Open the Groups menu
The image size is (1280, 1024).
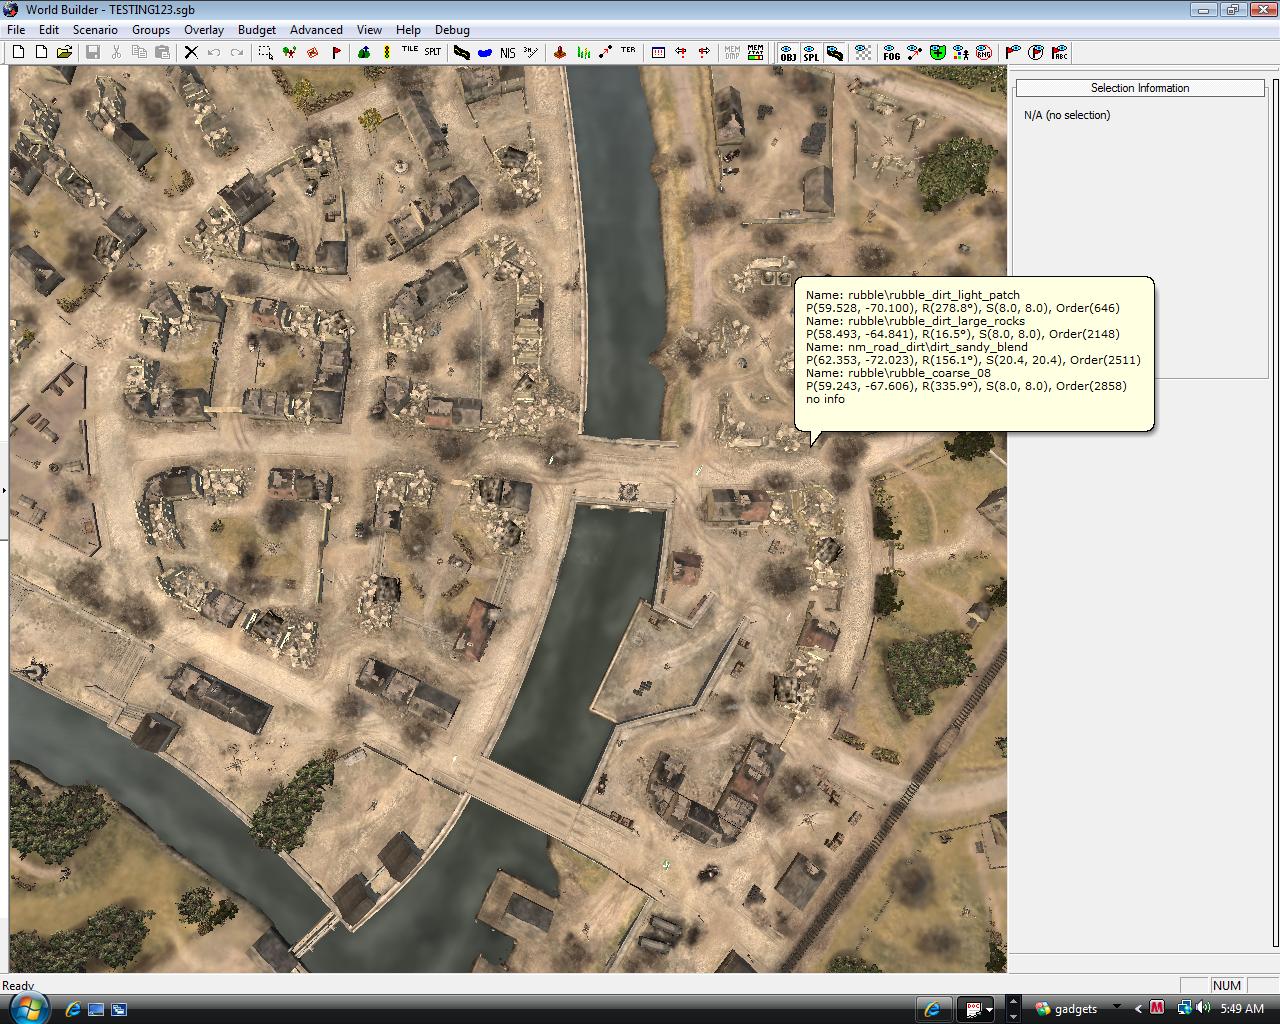click(151, 30)
